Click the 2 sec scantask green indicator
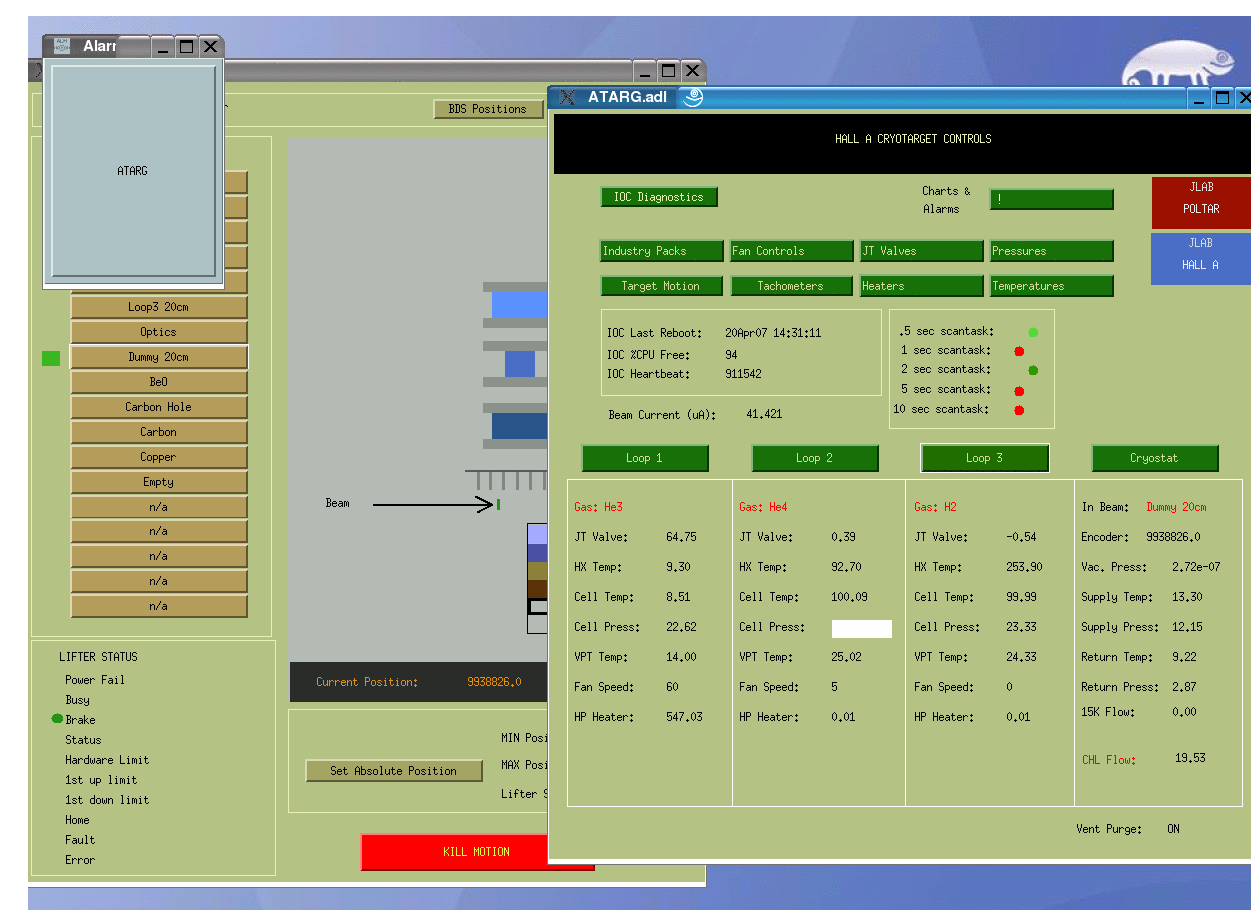 click(x=1033, y=370)
